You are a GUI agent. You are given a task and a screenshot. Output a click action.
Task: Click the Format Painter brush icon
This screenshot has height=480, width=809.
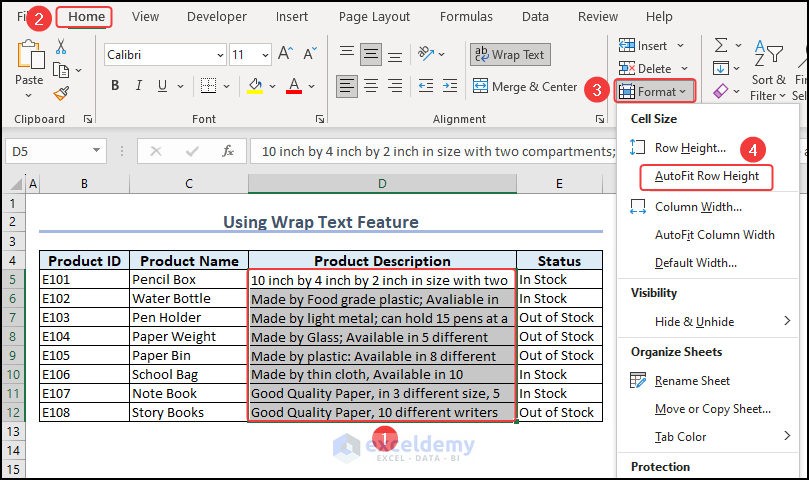[61, 93]
